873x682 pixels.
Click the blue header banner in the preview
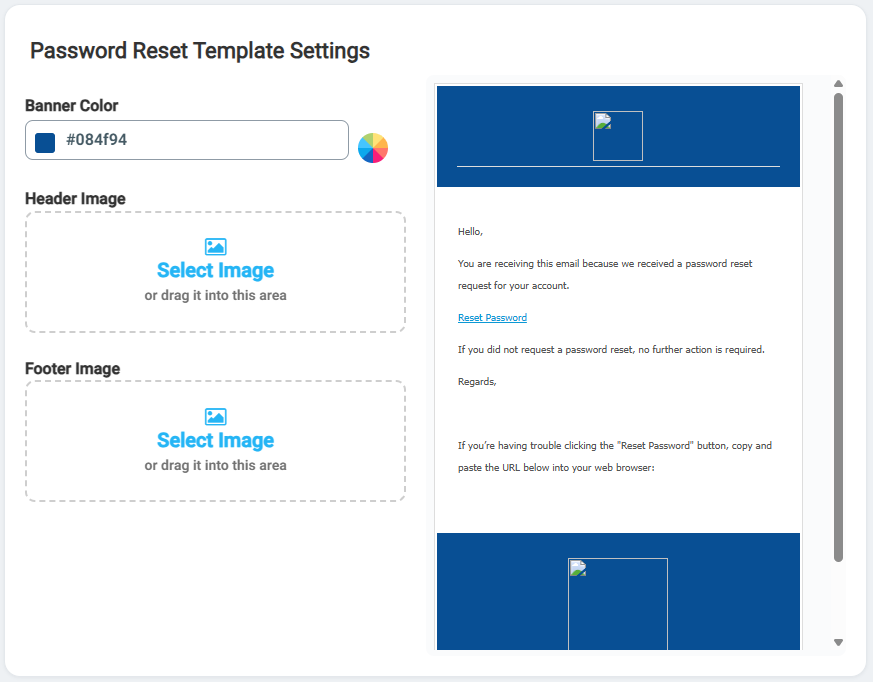pos(618,136)
